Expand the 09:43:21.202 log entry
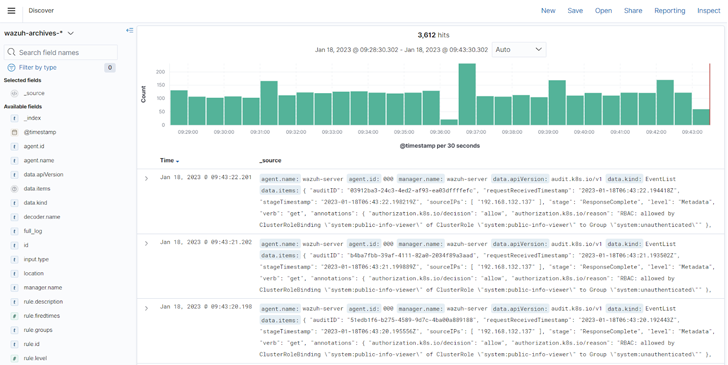The image size is (728, 365). click(x=146, y=243)
